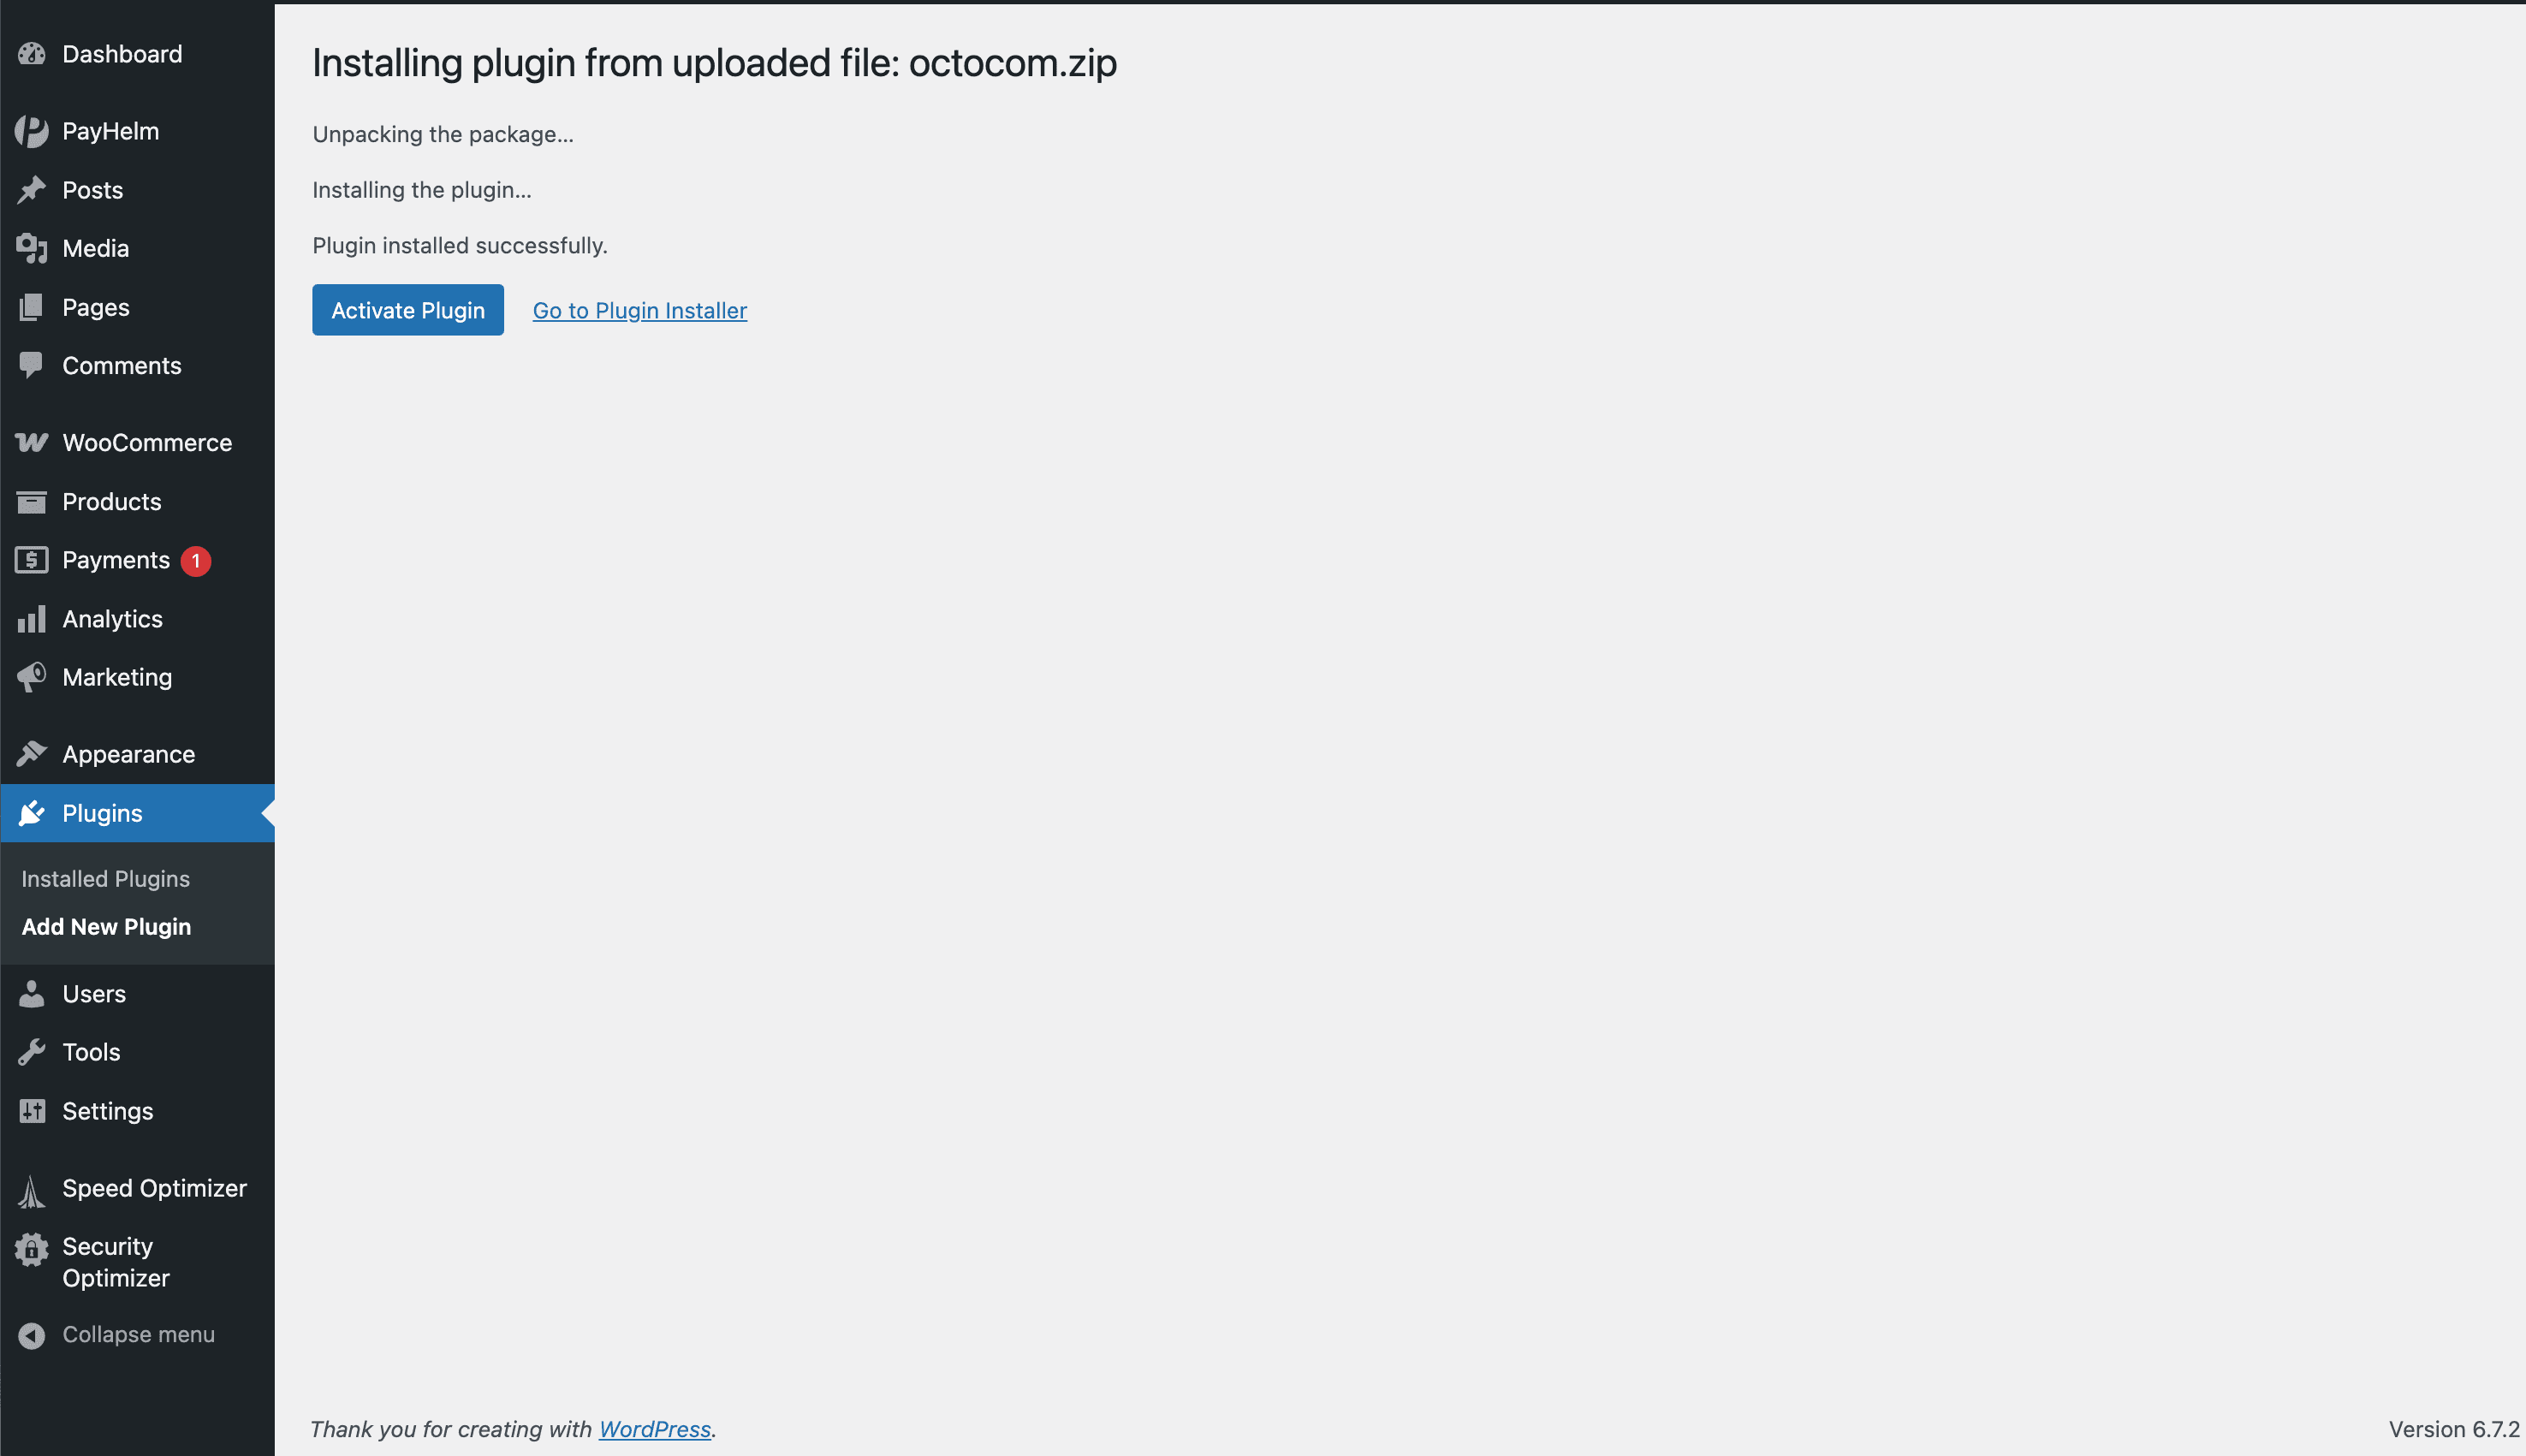
Task: Open the WordPress footer link
Action: coord(654,1429)
